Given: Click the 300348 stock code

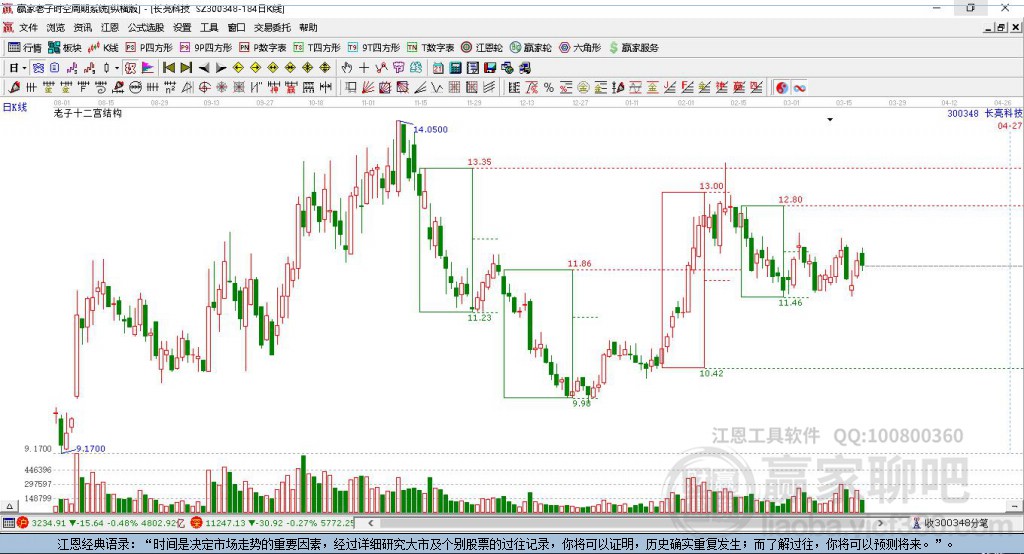Looking at the screenshot, I should click(963, 114).
